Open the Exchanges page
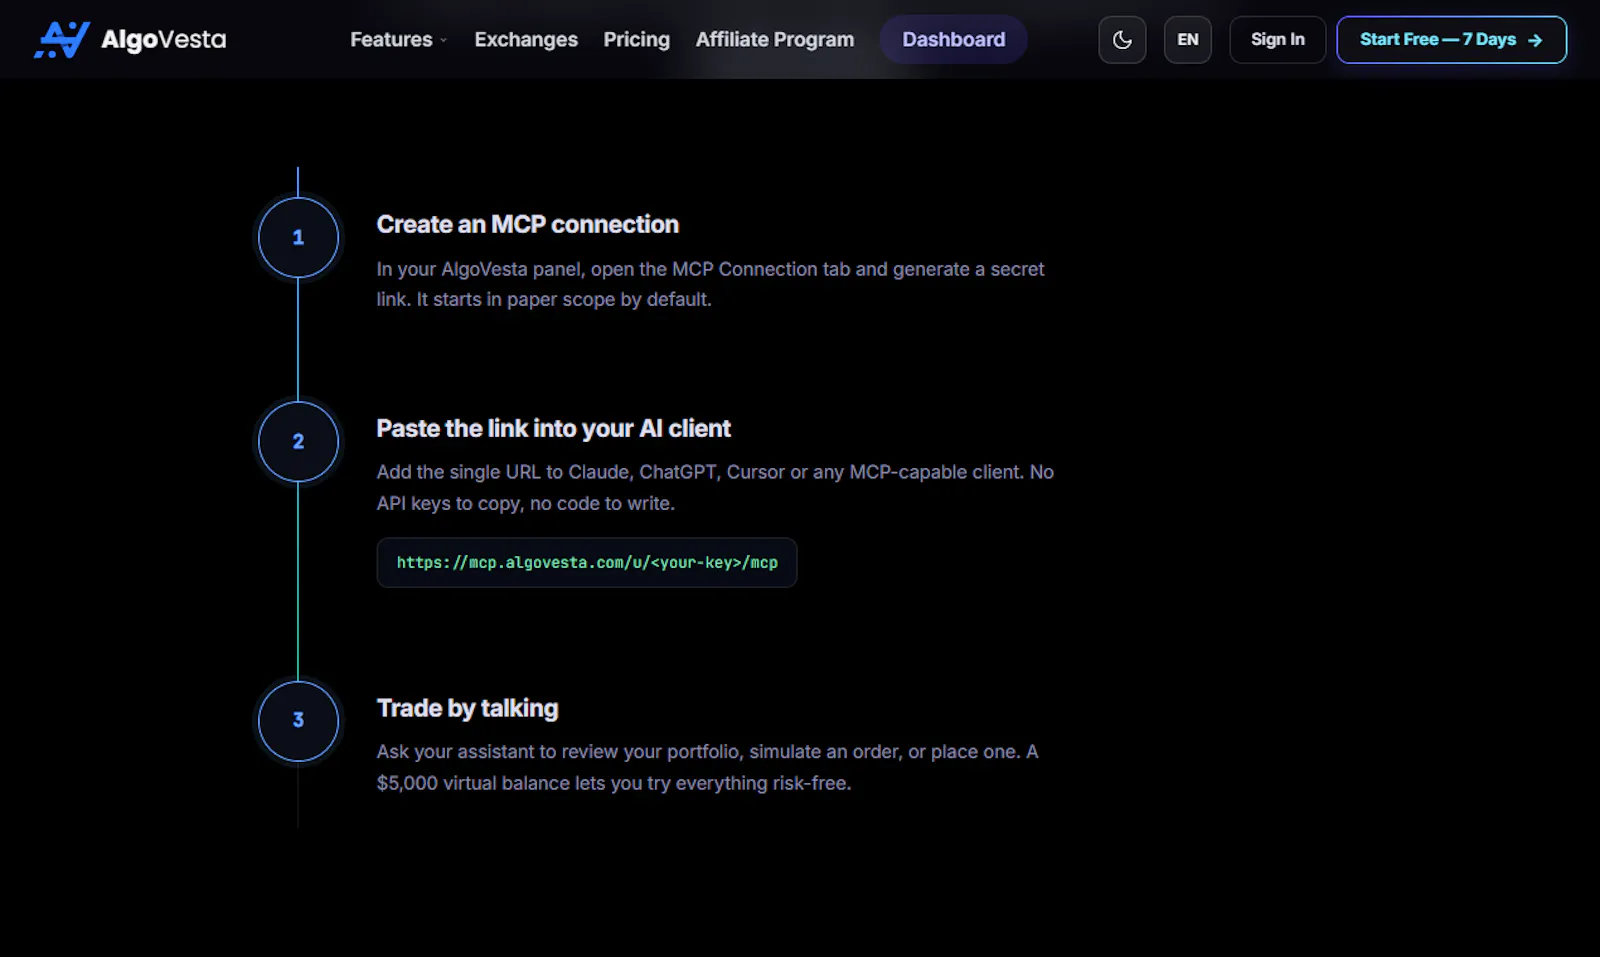This screenshot has height=957, width=1600. [x=526, y=40]
